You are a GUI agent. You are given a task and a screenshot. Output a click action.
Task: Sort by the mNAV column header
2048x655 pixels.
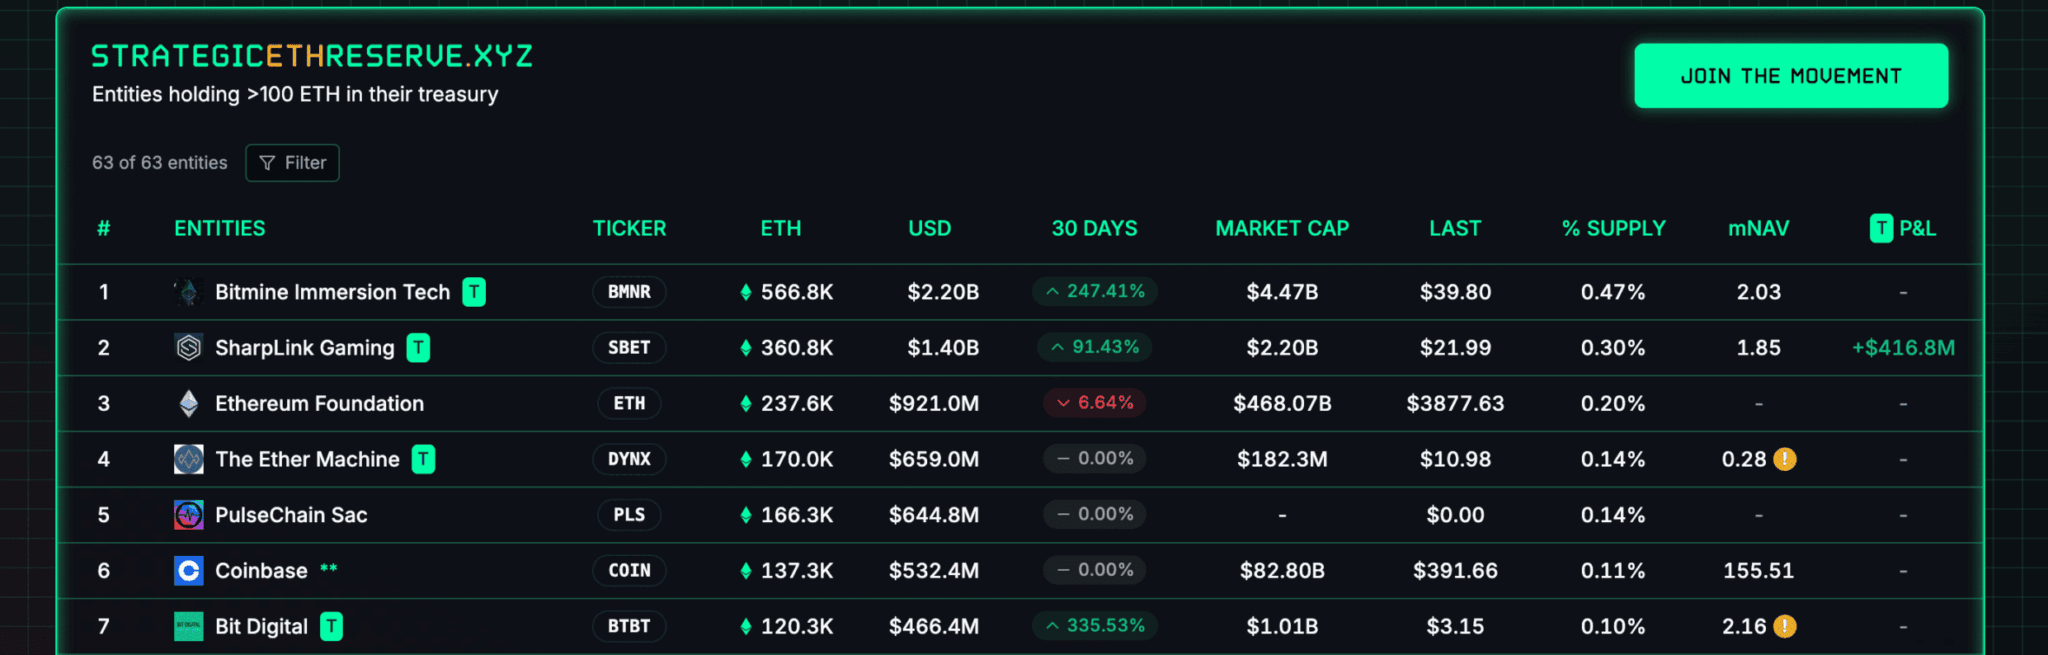pyautogui.click(x=1759, y=229)
